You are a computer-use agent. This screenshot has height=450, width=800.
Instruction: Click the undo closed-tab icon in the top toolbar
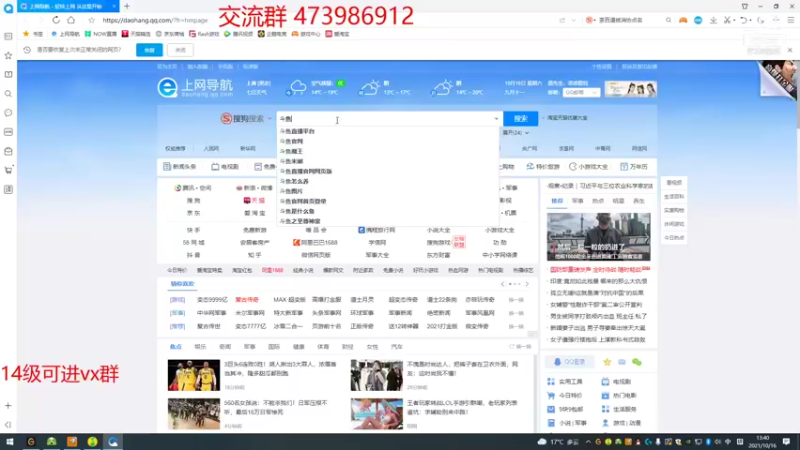[x=744, y=20]
